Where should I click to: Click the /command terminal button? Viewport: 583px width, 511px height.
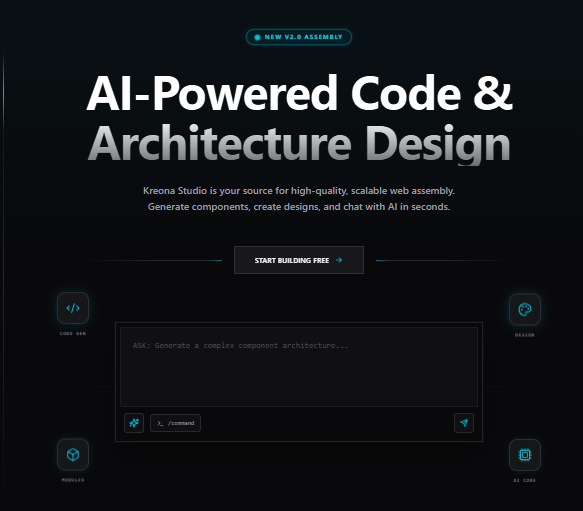[x=175, y=423]
